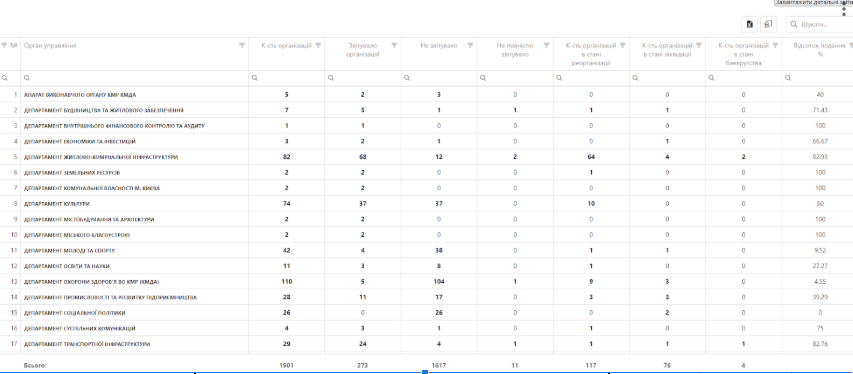
Task: Sort by 'Не звітувало' column header
Action: [x=438, y=46]
